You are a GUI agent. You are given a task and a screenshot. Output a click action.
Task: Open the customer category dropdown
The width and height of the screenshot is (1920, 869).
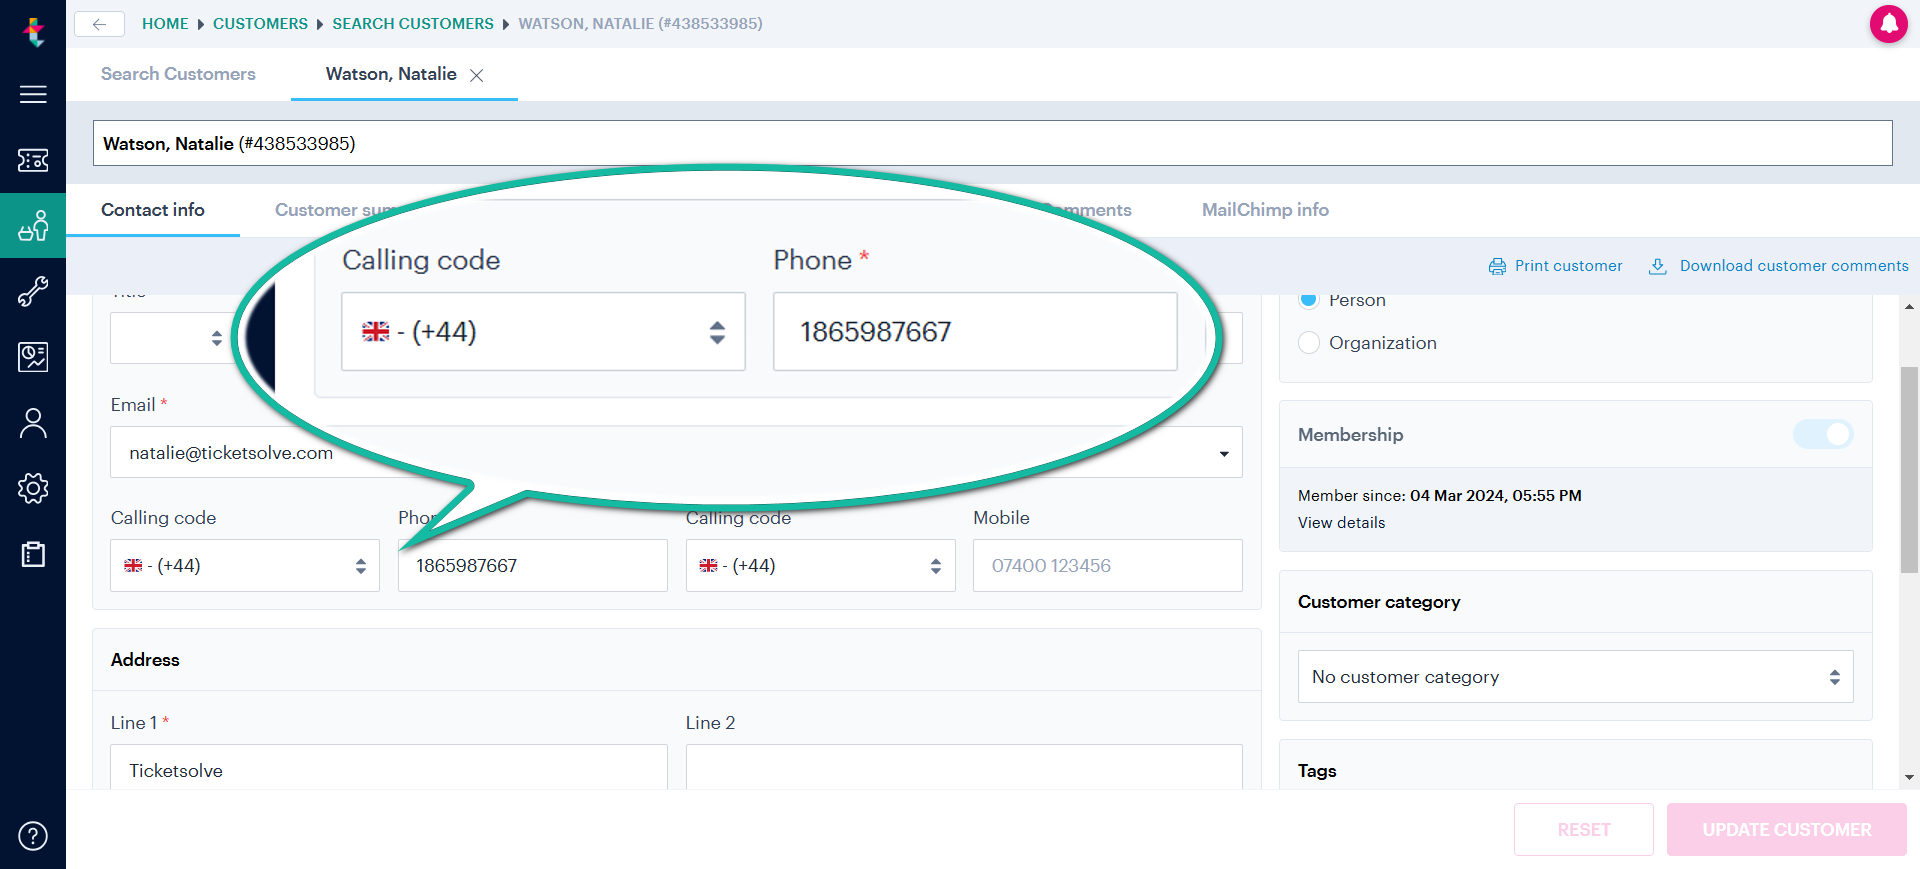click(1575, 677)
